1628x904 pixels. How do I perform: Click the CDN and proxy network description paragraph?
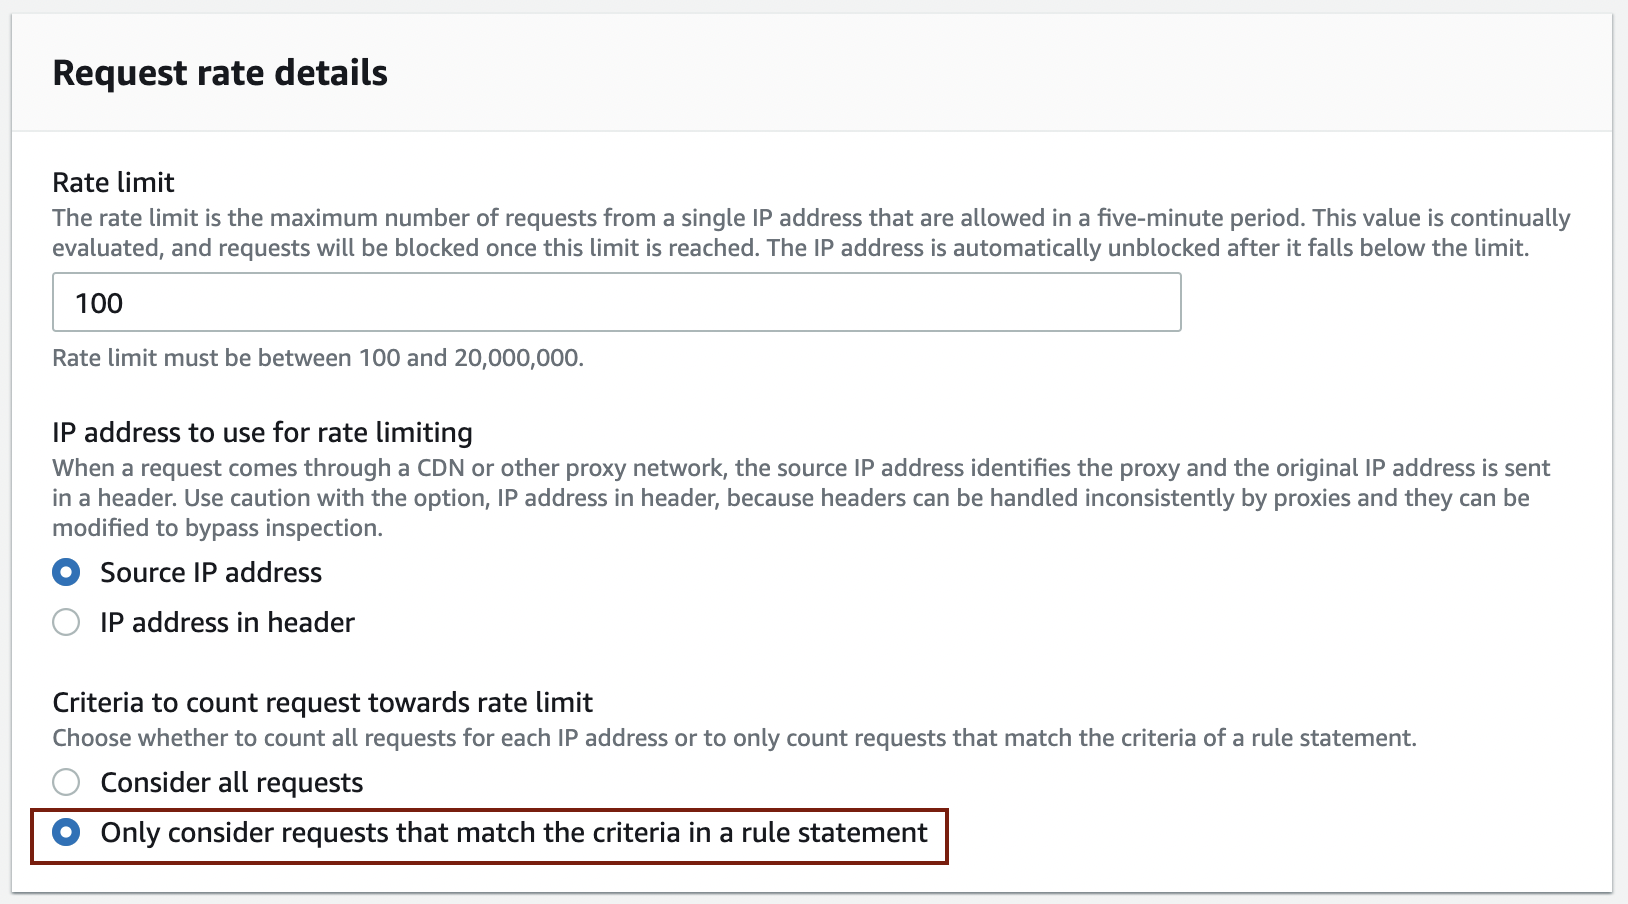[x=800, y=498]
